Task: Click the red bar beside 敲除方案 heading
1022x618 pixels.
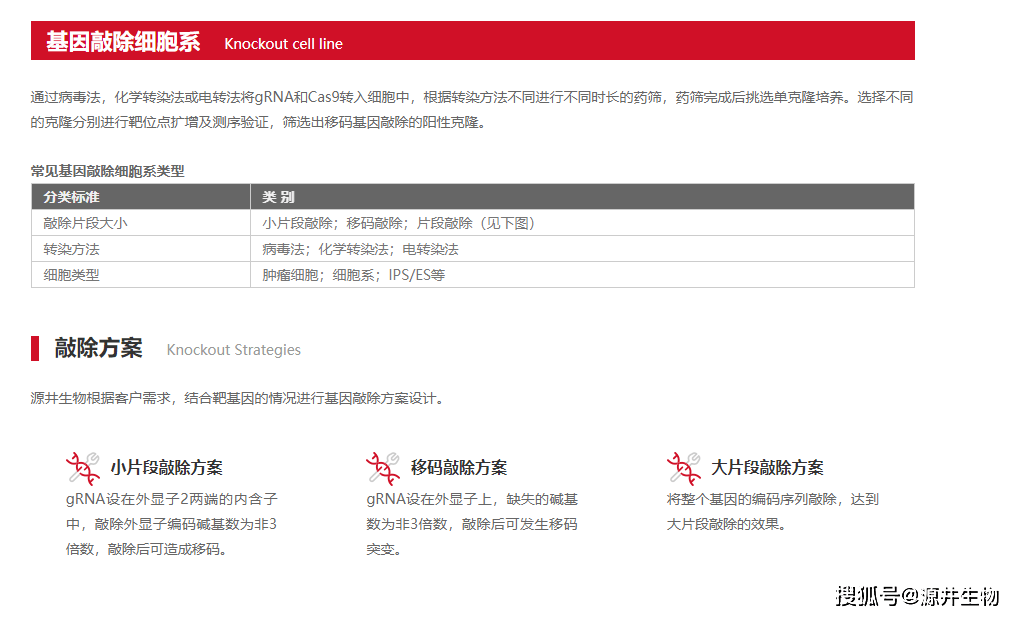Action: point(35,348)
